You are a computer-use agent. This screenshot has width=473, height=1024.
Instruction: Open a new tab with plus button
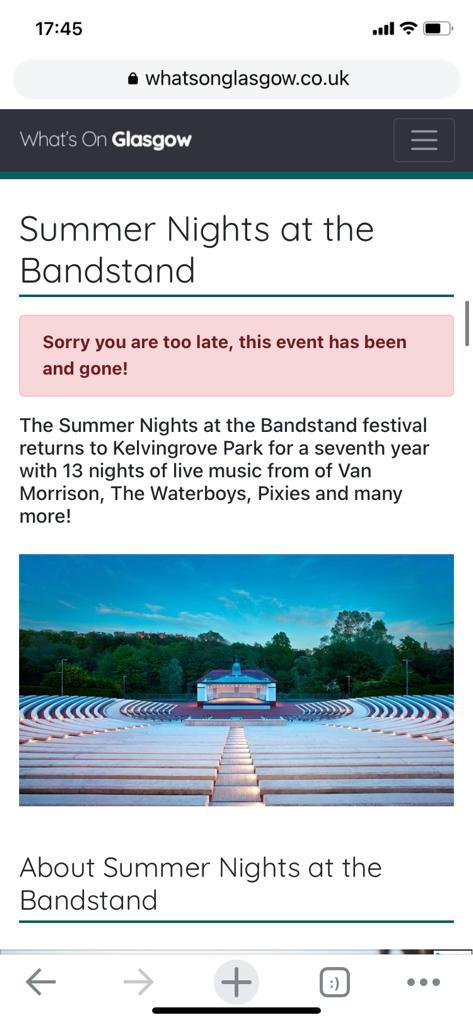click(236, 981)
